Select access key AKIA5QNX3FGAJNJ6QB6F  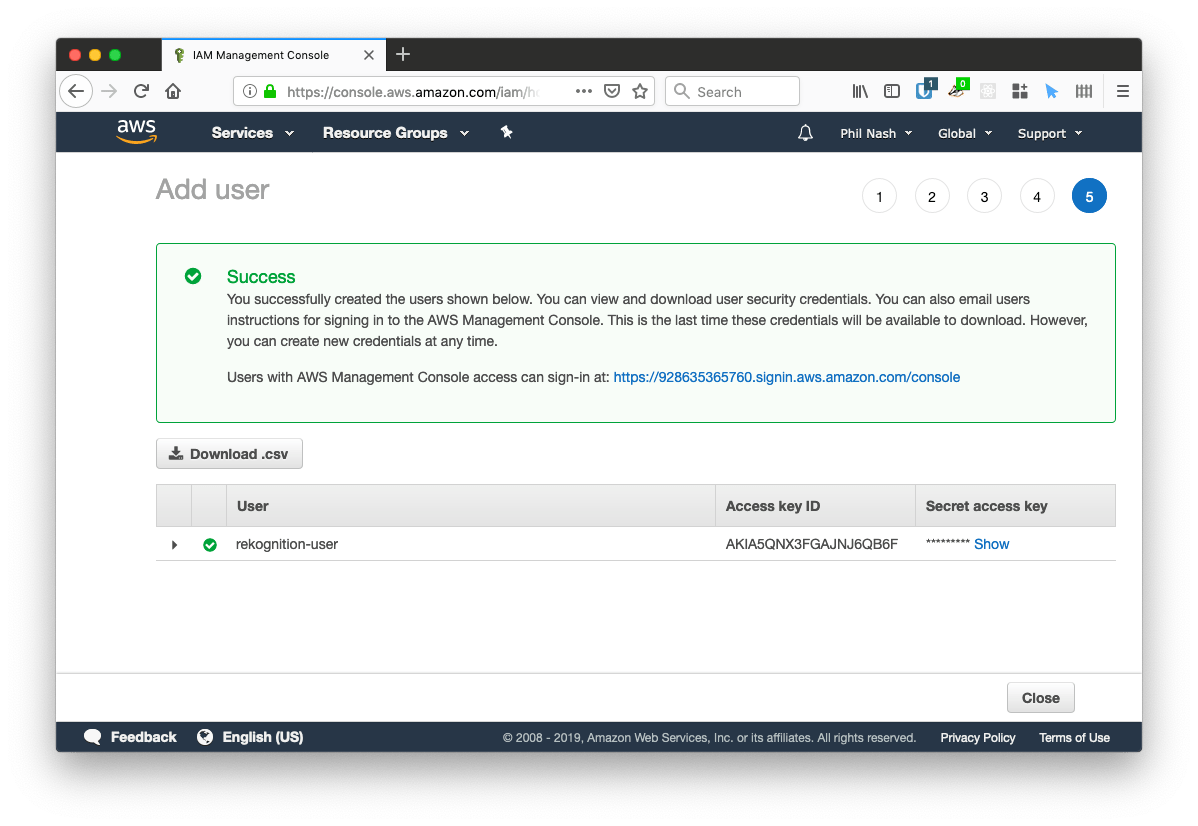pos(811,544)
